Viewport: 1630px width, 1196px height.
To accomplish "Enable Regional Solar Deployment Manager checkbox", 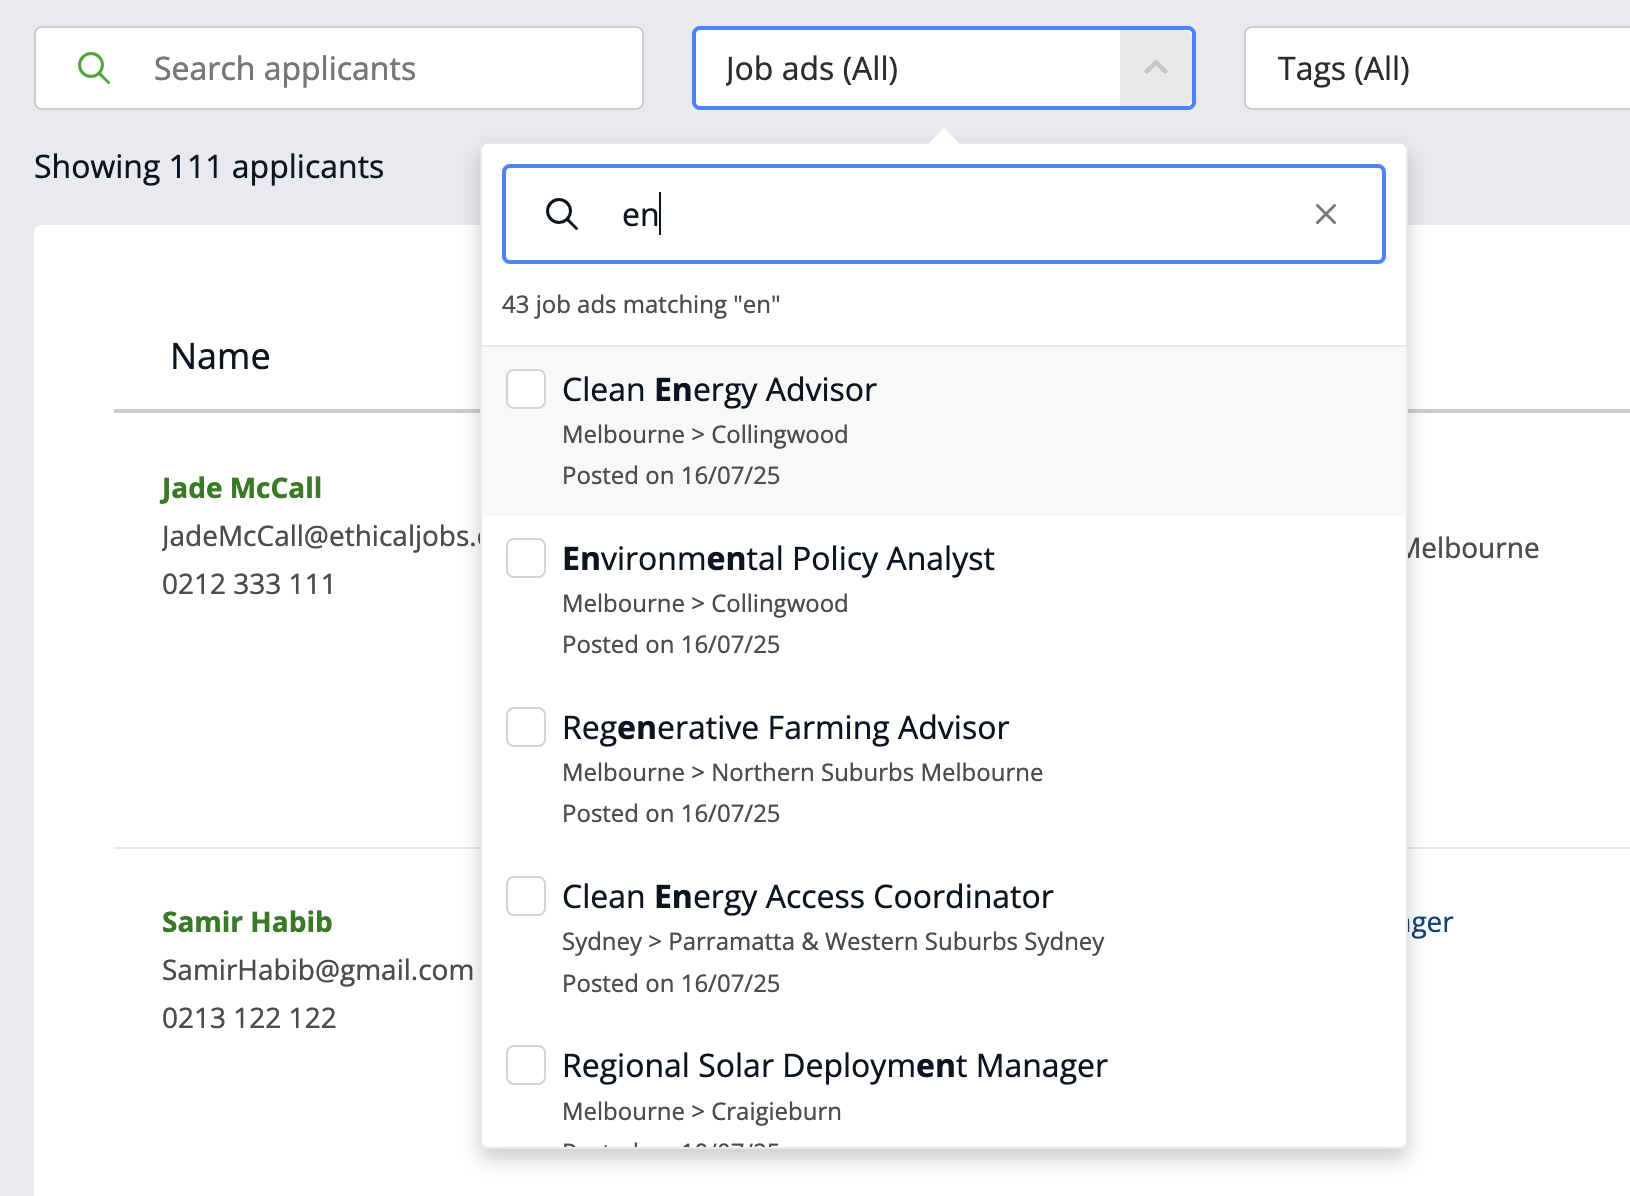I will [526, 1065].
